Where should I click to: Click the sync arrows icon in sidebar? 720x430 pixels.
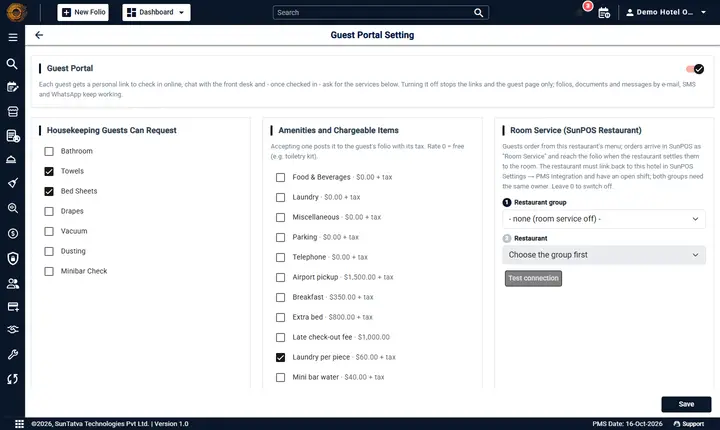tap(13, 379)
